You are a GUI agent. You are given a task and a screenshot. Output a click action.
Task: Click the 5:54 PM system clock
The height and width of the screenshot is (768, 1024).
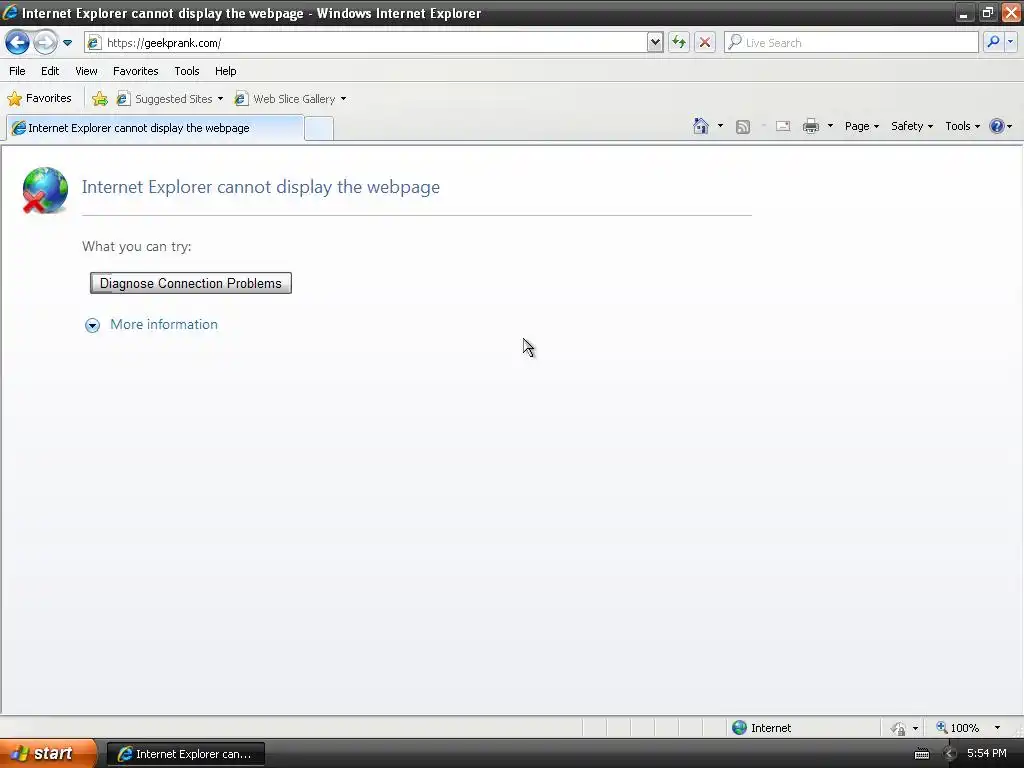coord(987,753)
